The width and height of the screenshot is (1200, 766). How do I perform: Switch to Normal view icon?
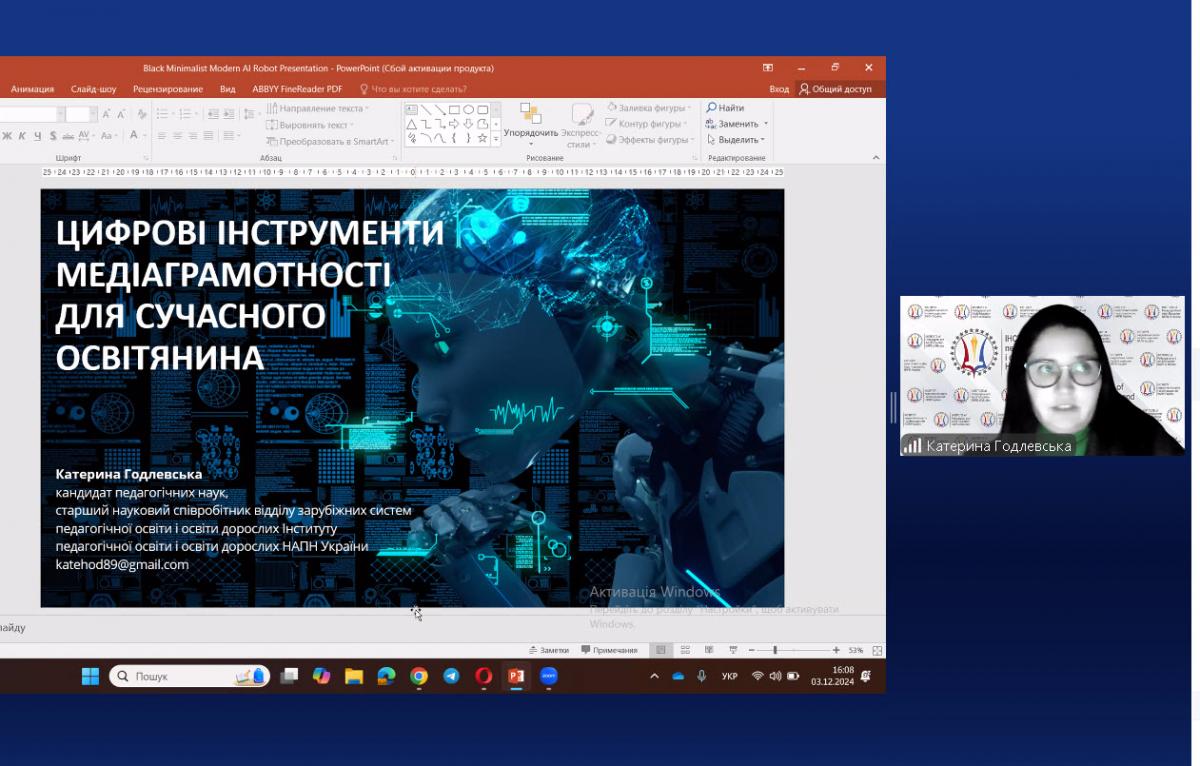click(x=660, y=650)
